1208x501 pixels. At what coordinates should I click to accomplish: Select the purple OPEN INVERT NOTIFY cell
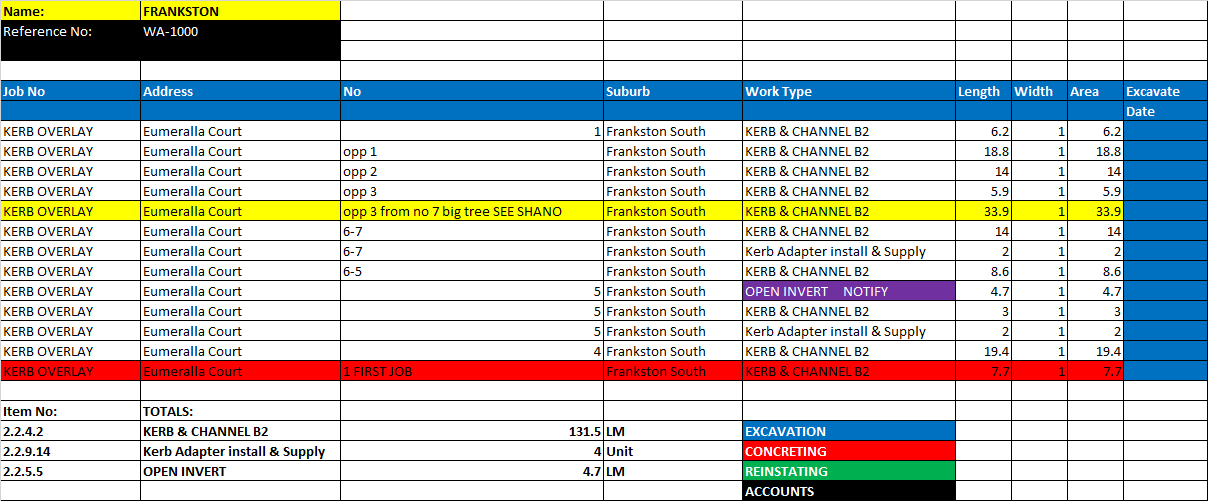pos(848,291)
